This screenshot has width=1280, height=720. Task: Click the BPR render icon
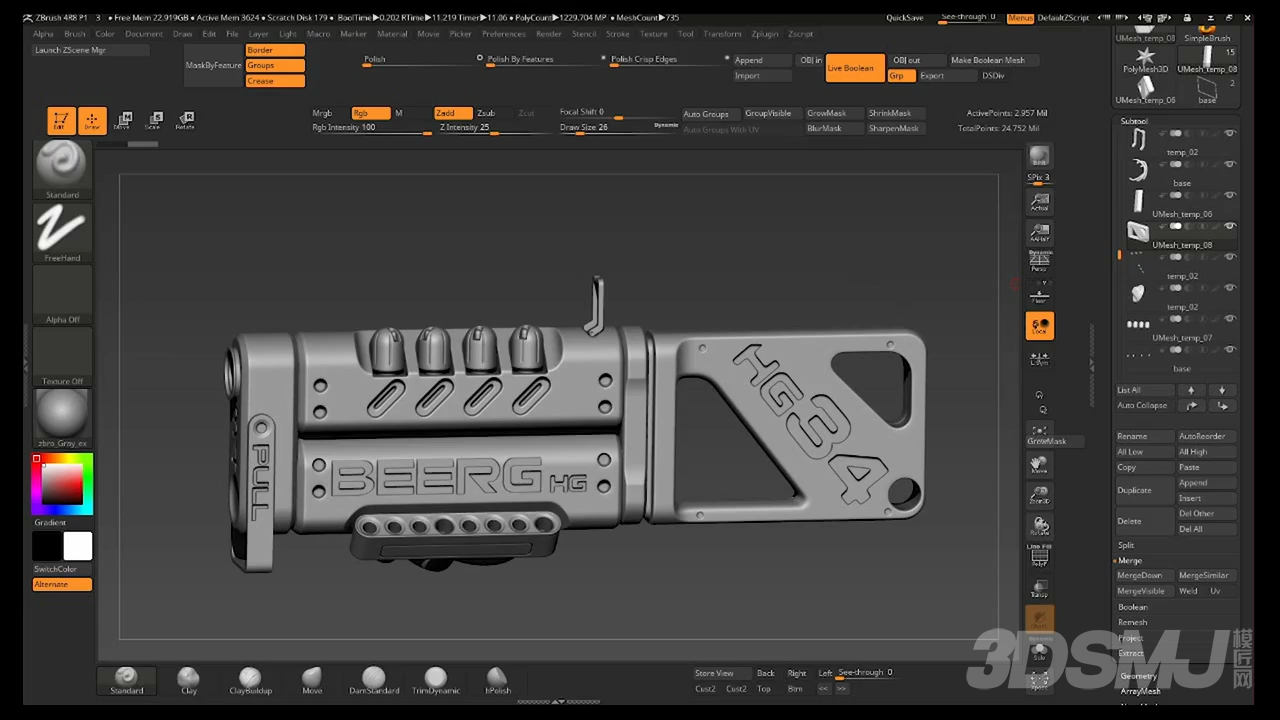pyautogui.click(x=1039, y=158)
